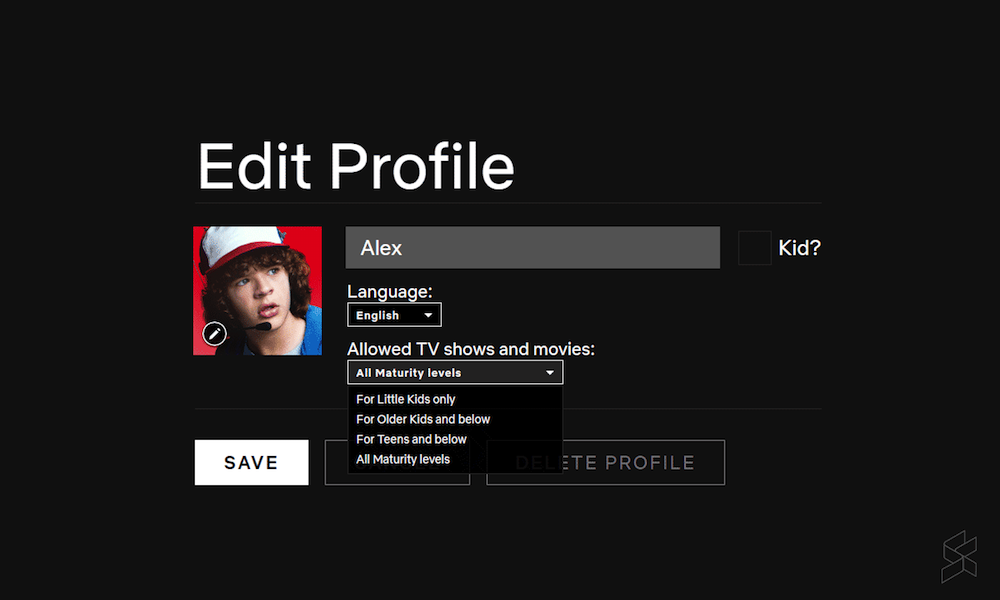
Task: Click the Edit Profile page heading
Action: click(355, 165)
